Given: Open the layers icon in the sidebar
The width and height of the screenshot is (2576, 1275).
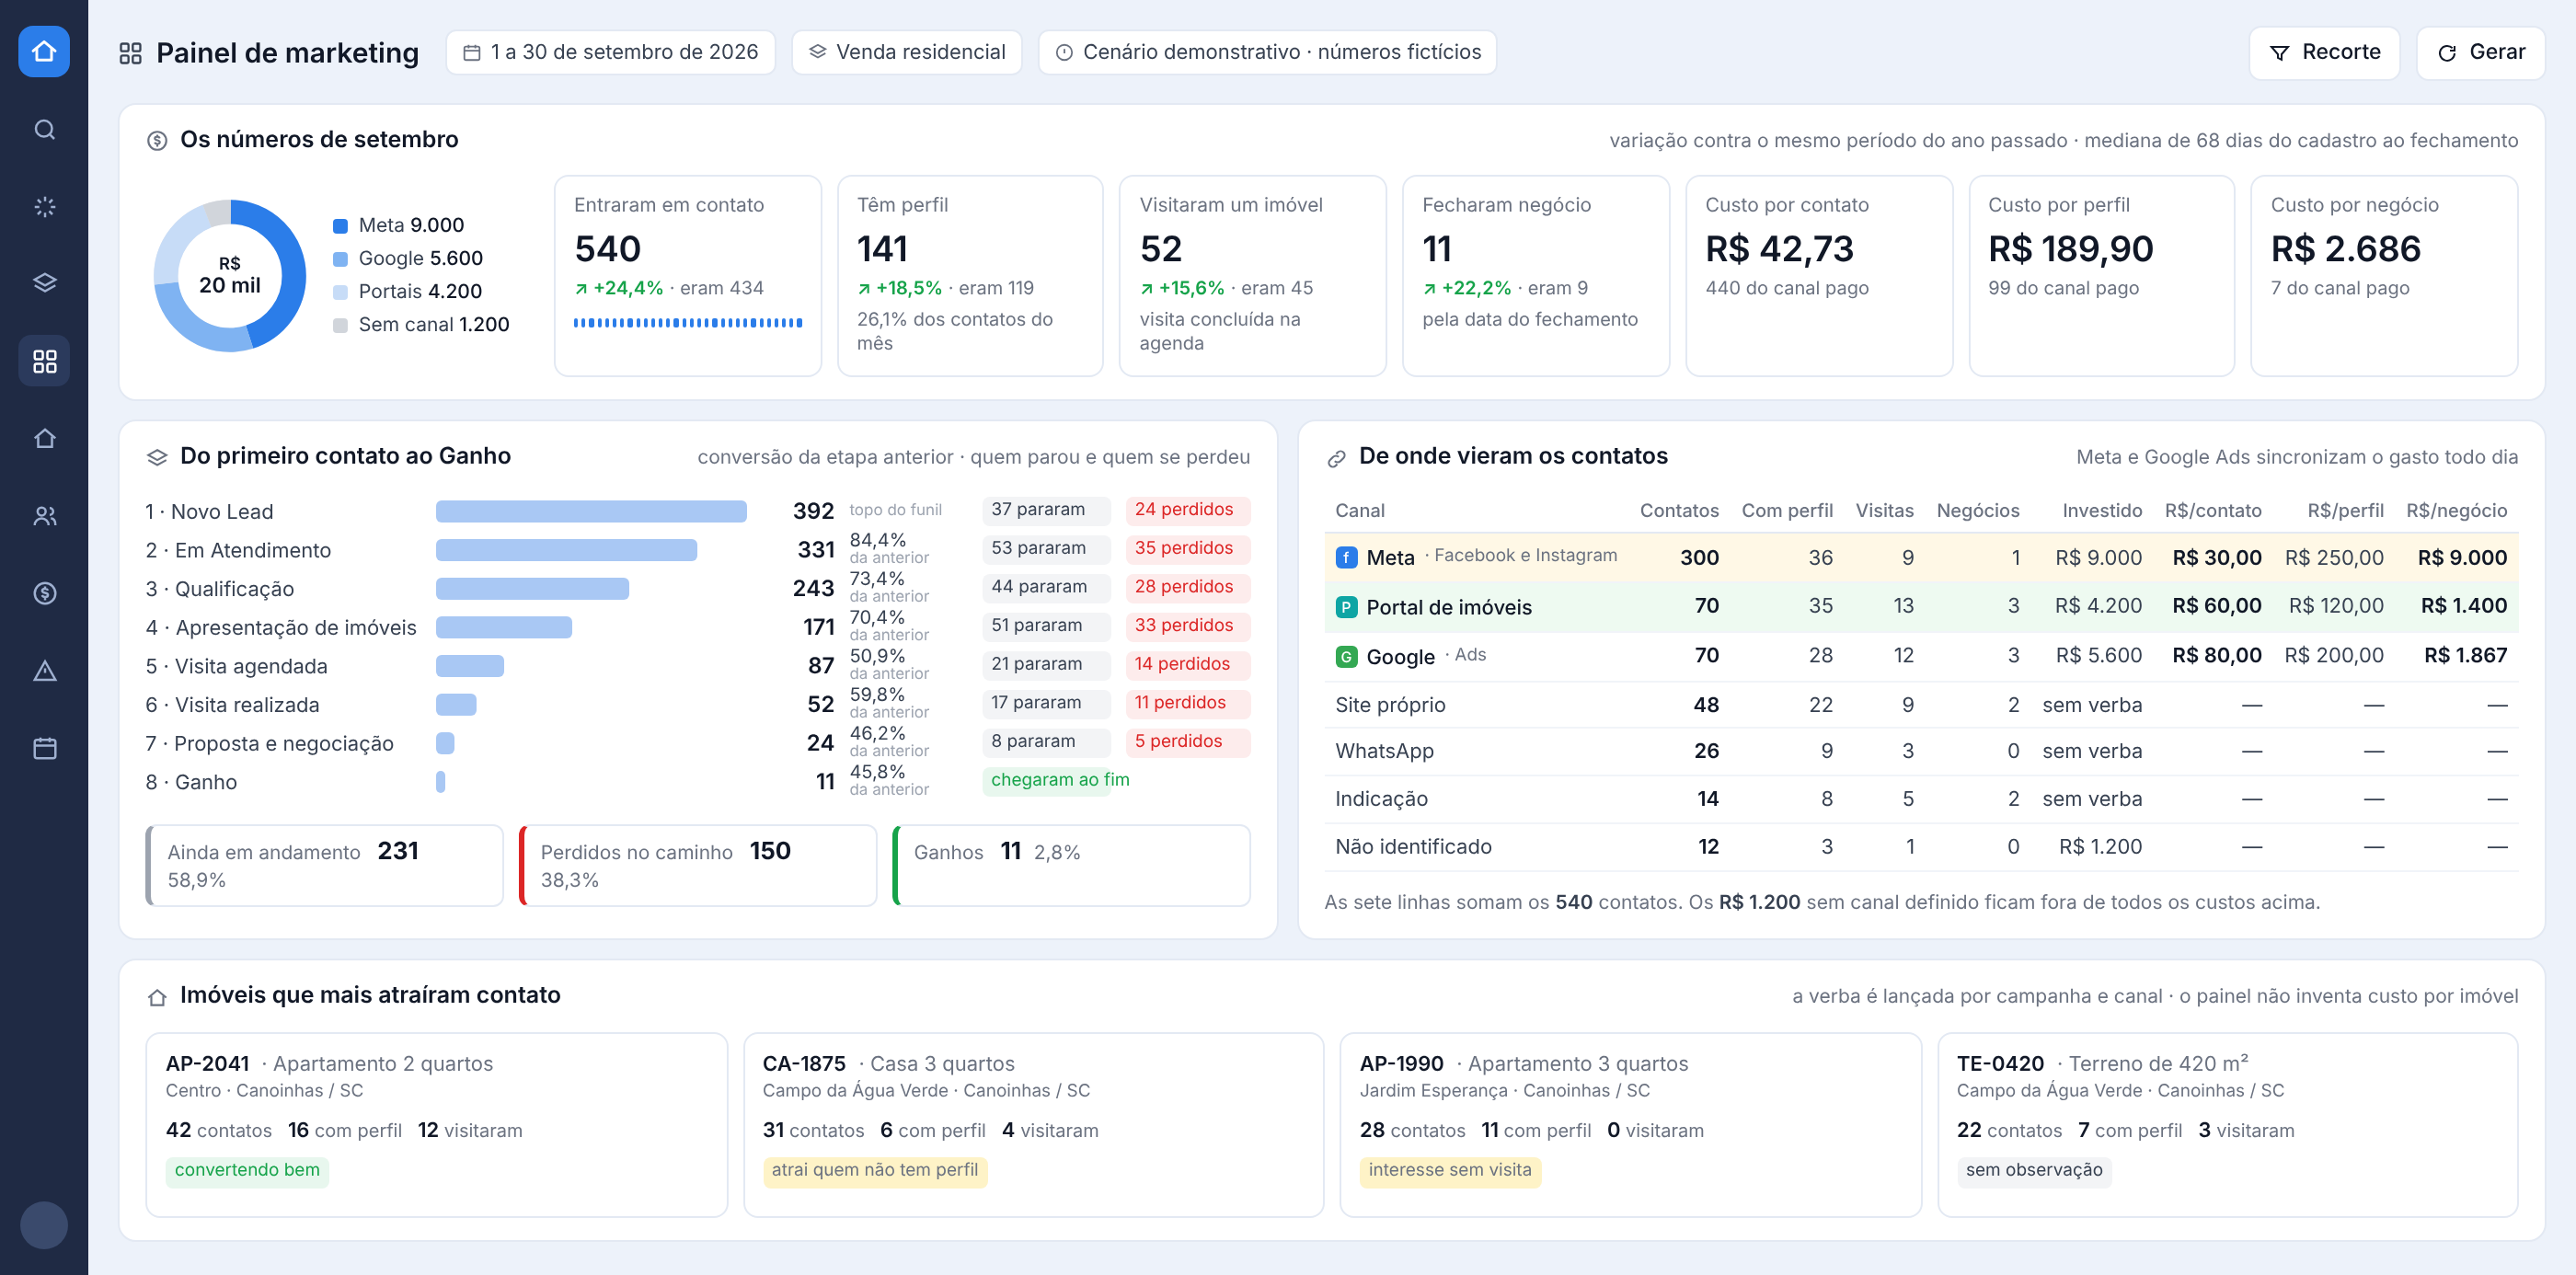Looking at the screenshot, I should 44,283.
